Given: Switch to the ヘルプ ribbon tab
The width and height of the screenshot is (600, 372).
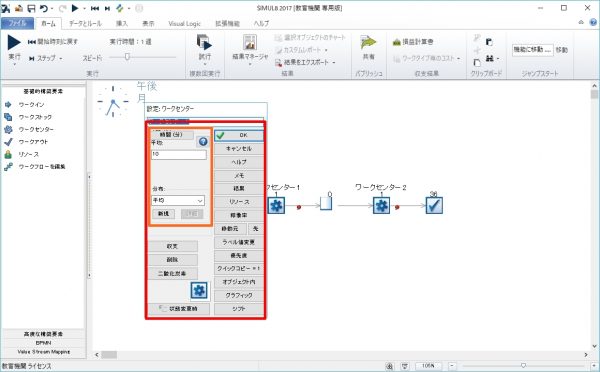Looking at the screenshot, I should (x=261, y=23).
